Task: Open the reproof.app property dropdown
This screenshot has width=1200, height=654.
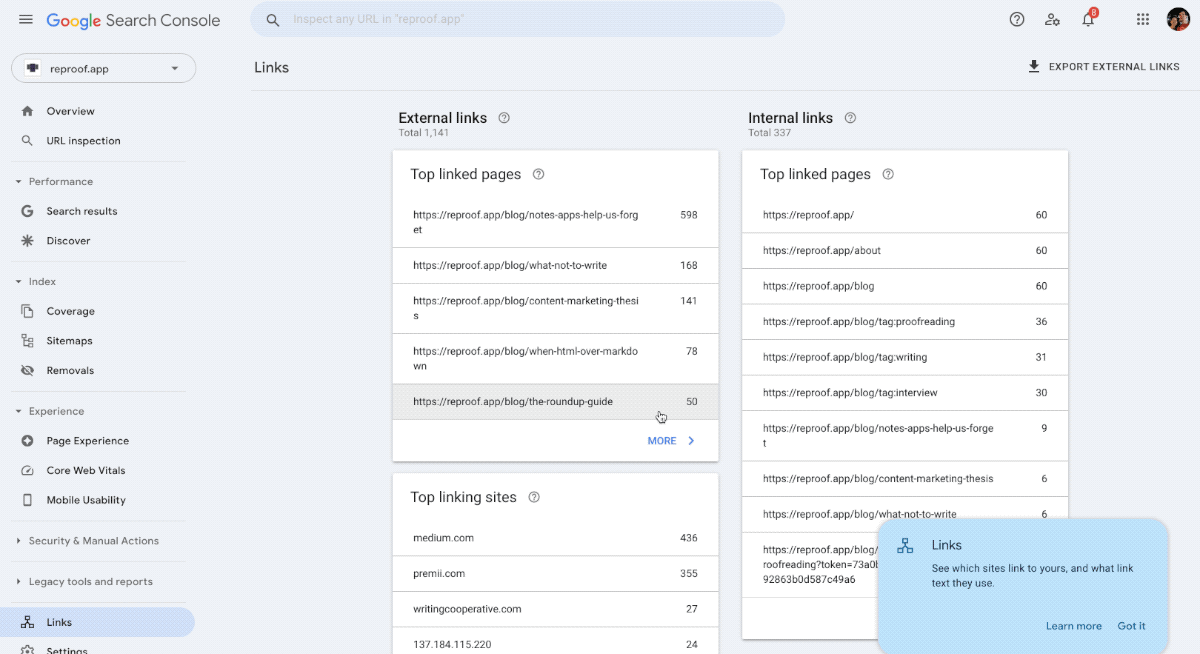Action: 103,68
